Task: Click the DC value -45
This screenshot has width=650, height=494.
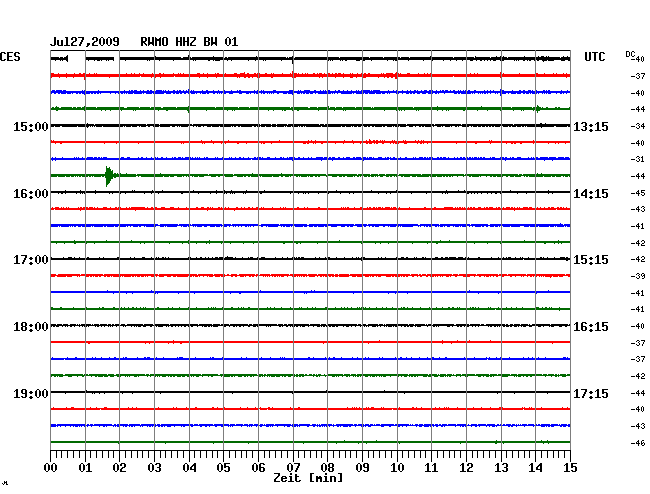Action: [x=638, y=193]
